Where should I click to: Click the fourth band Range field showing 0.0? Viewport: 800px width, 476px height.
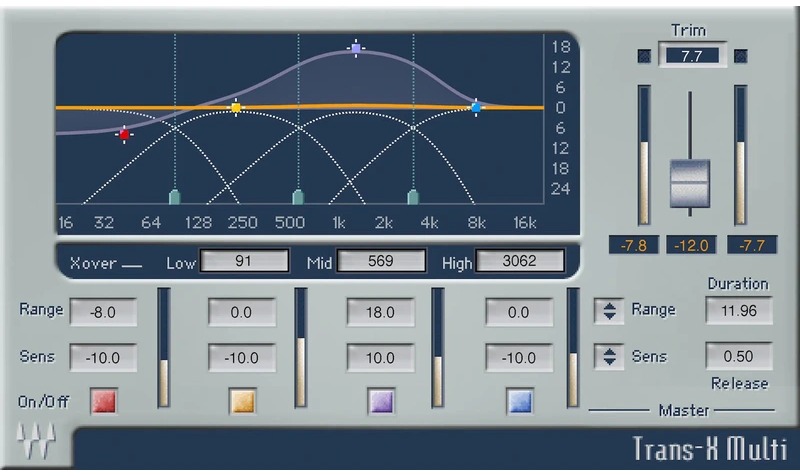tap(519, 312)
